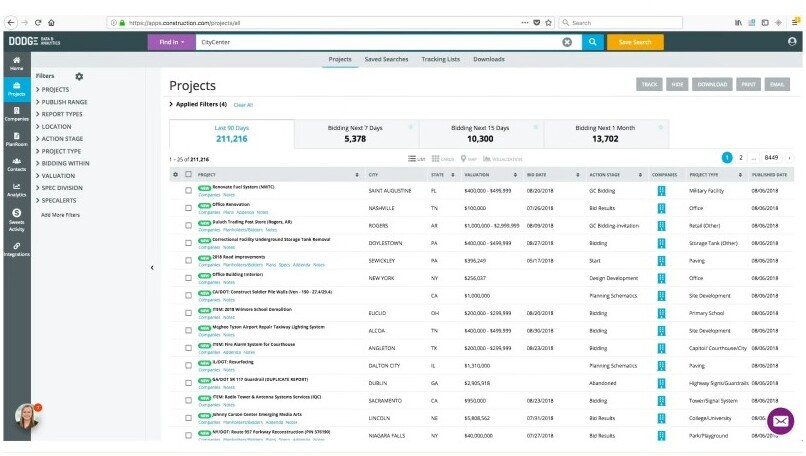The height and width of the screenshot is (456, 806).
Task: Click the table column settings gear
Action: click(175, 175)
